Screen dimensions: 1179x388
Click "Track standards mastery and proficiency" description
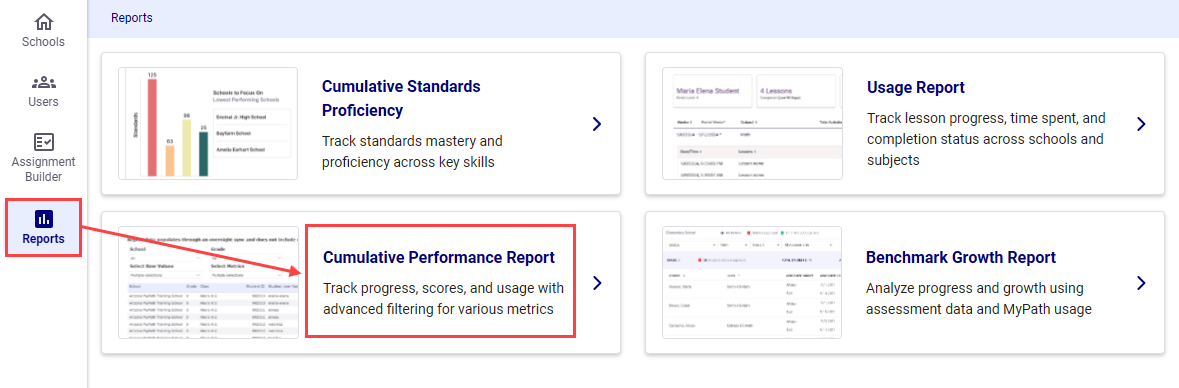click(412, 152)
